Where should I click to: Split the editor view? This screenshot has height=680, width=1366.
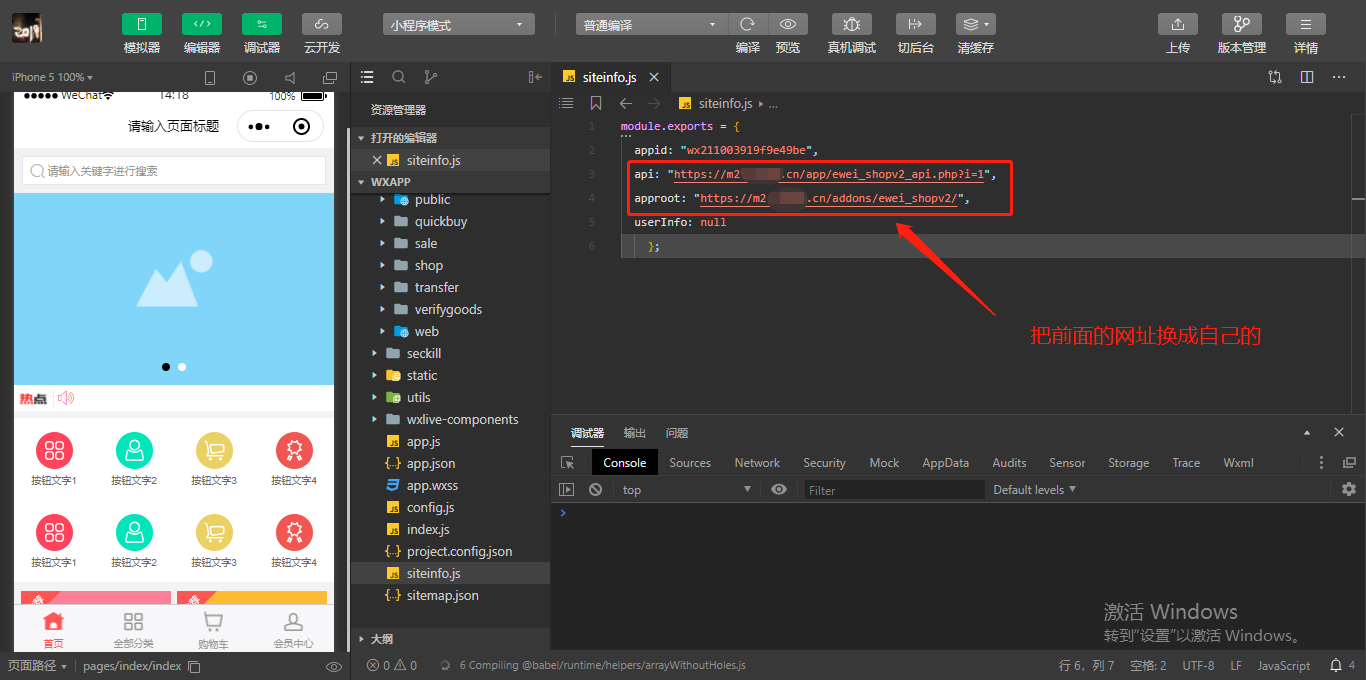[1307, 77]
